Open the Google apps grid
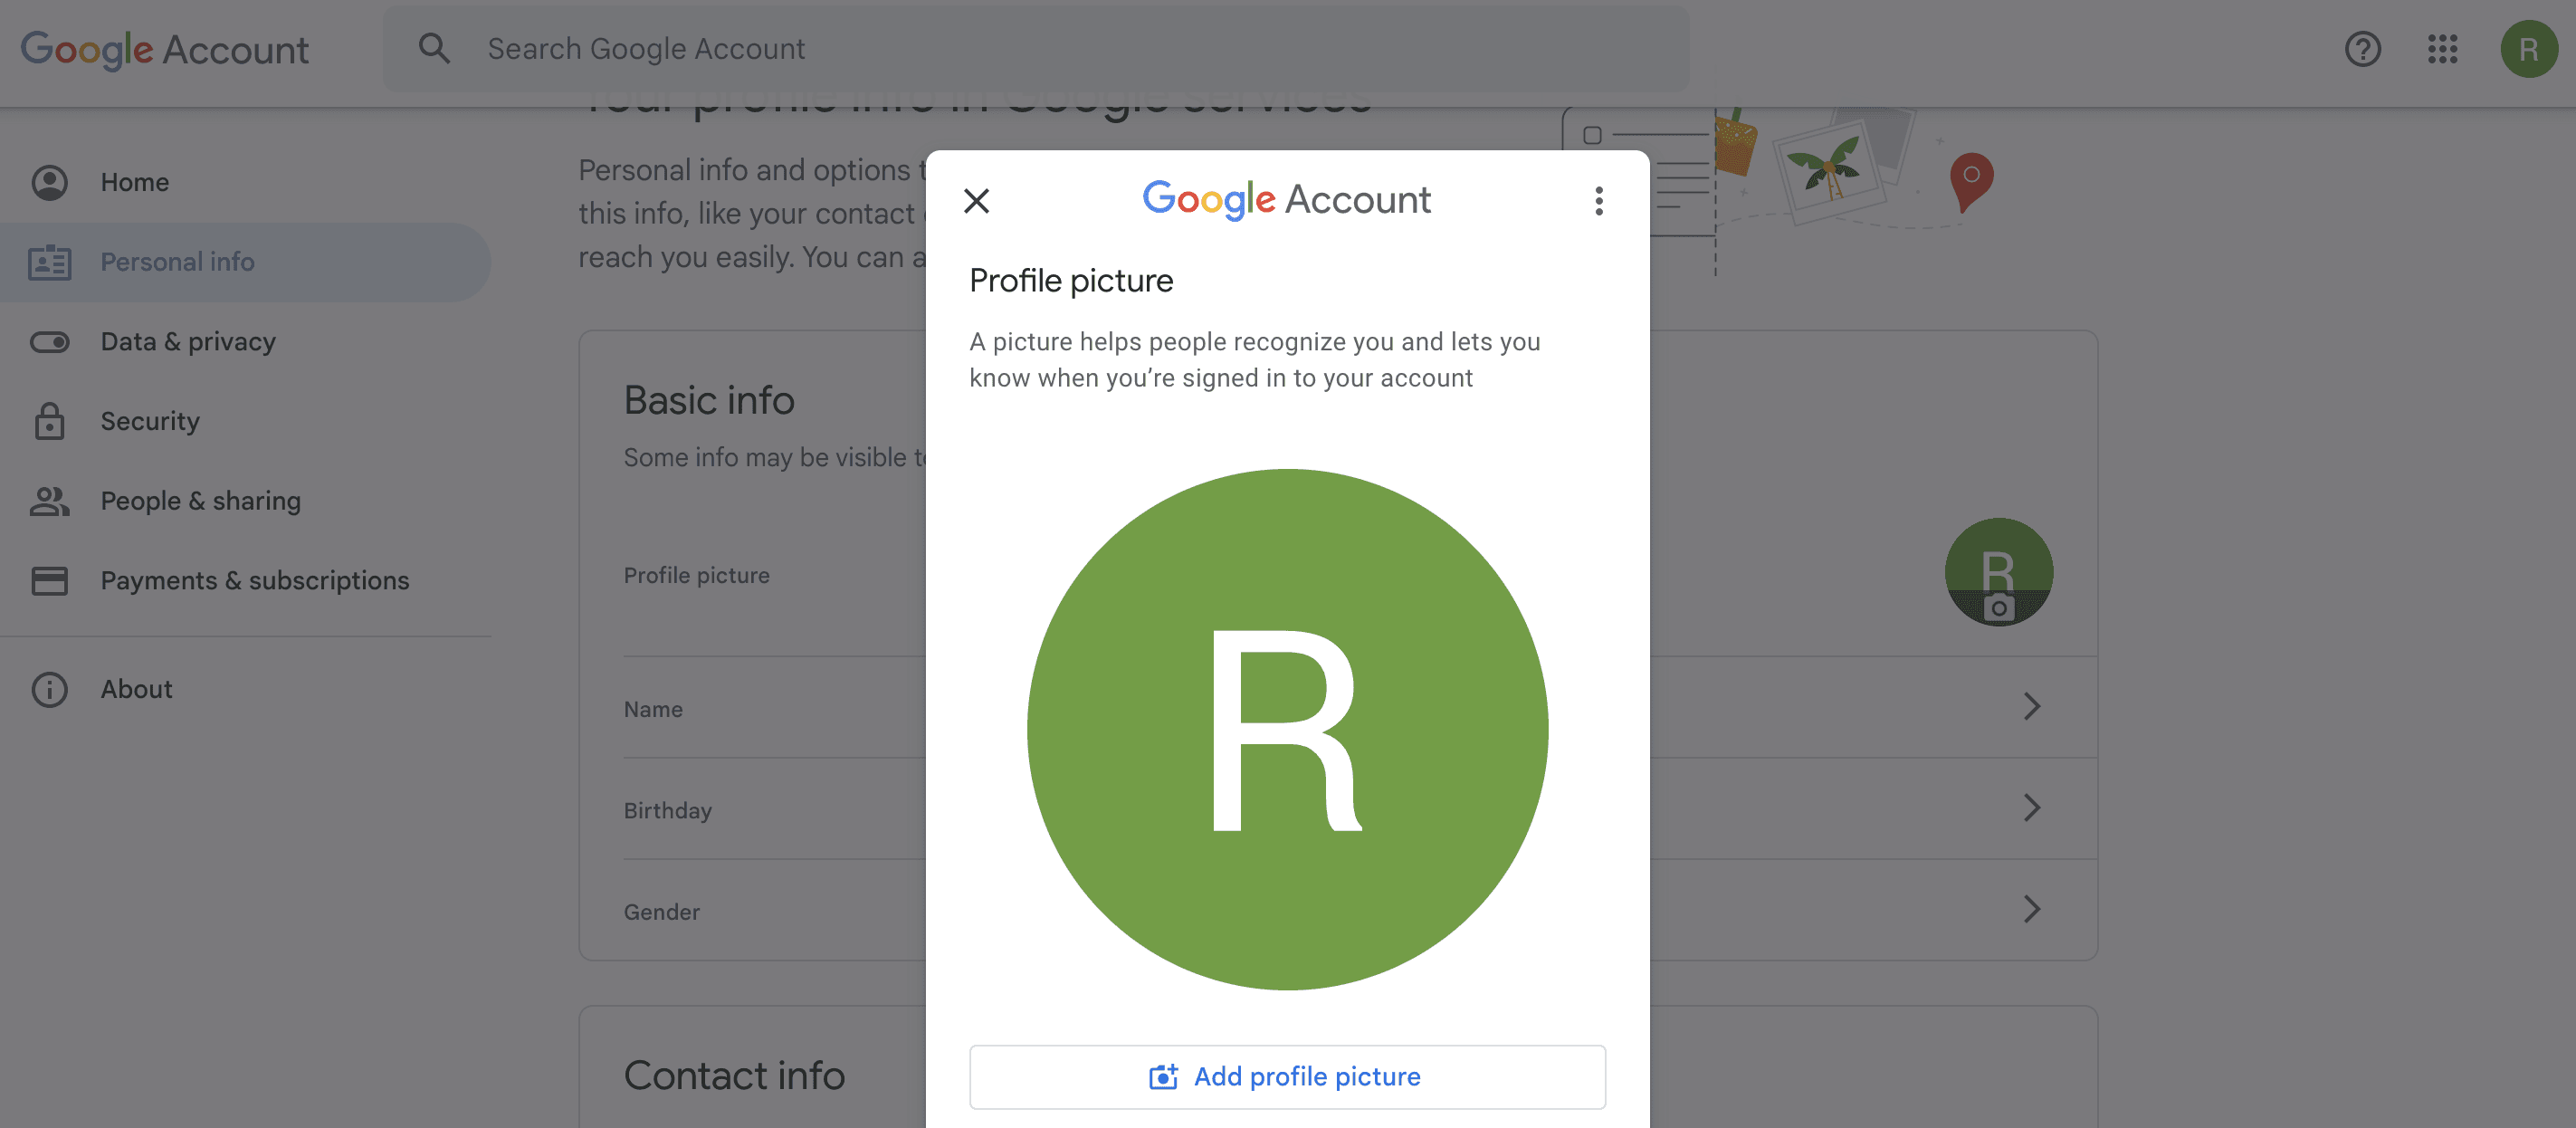2576x1128 pixels. (2442, 48)
